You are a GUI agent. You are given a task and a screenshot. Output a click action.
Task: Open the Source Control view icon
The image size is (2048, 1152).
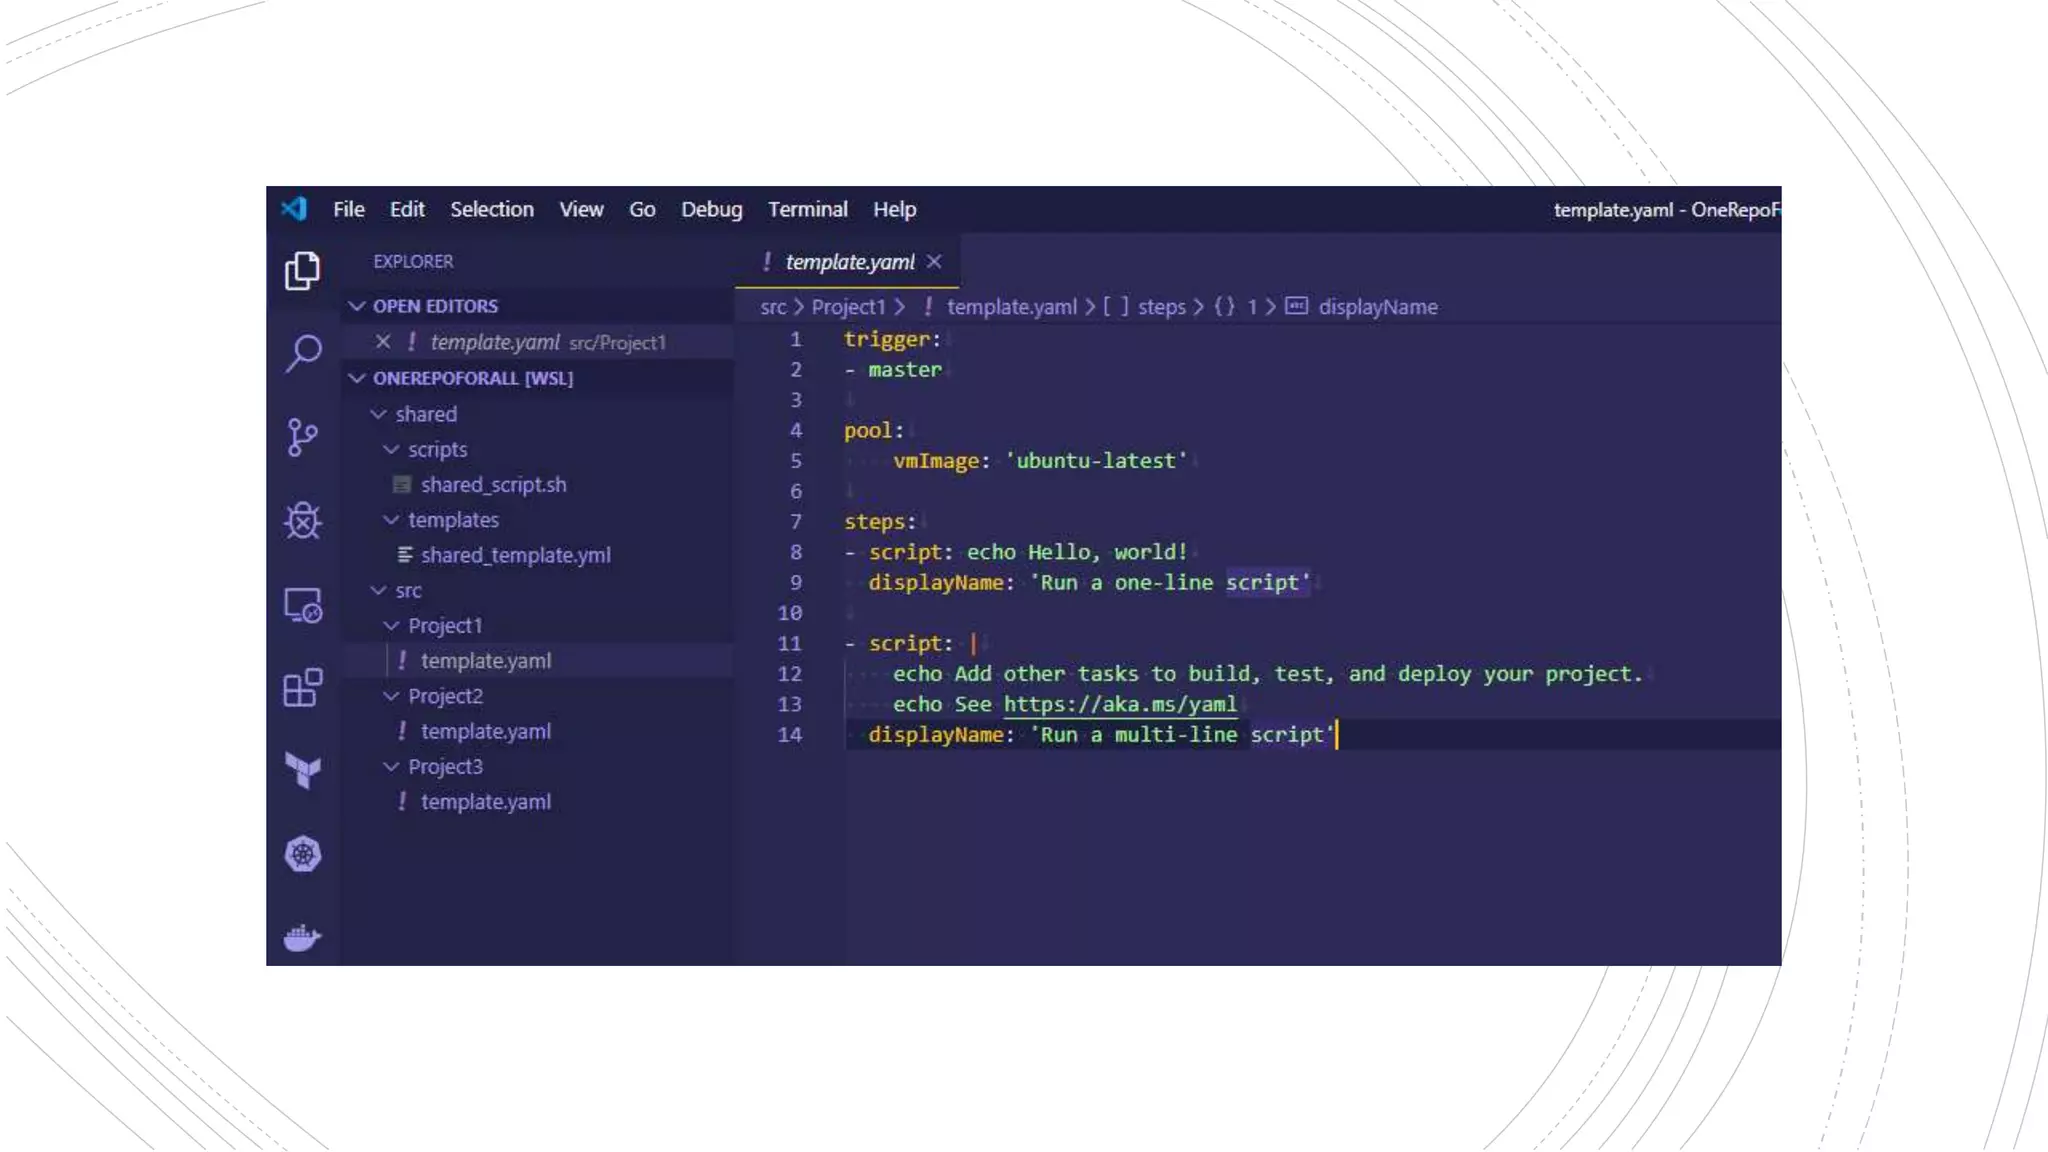point(302,437)
